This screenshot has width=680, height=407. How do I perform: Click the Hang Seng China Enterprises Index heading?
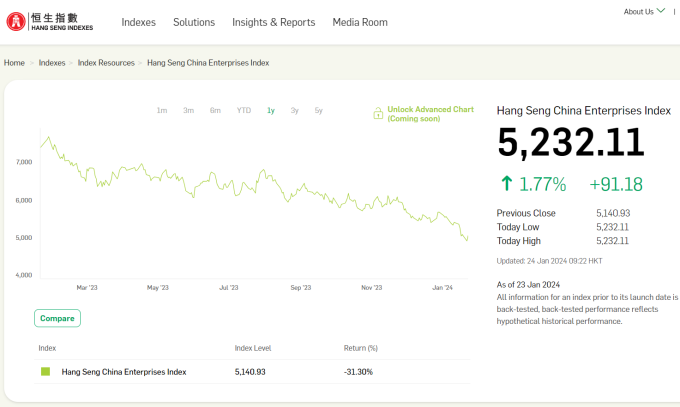point(584,111)
